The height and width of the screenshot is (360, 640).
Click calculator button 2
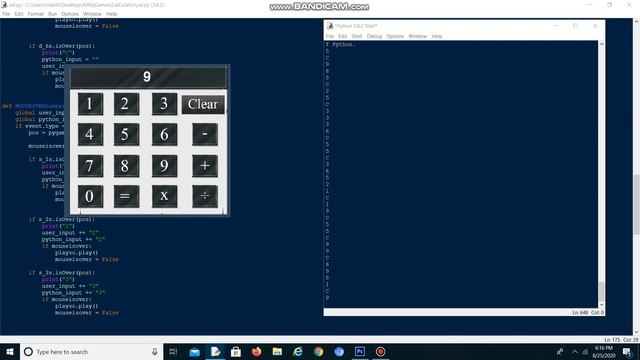pos(126,104)
